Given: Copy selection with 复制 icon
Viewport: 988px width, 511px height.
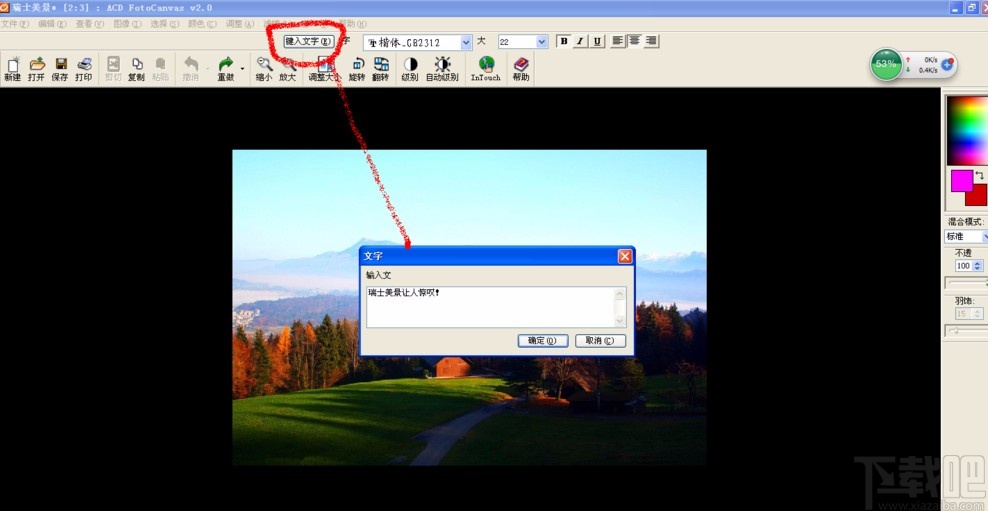Looking at the screenshot, I should (x=136, y=69).
